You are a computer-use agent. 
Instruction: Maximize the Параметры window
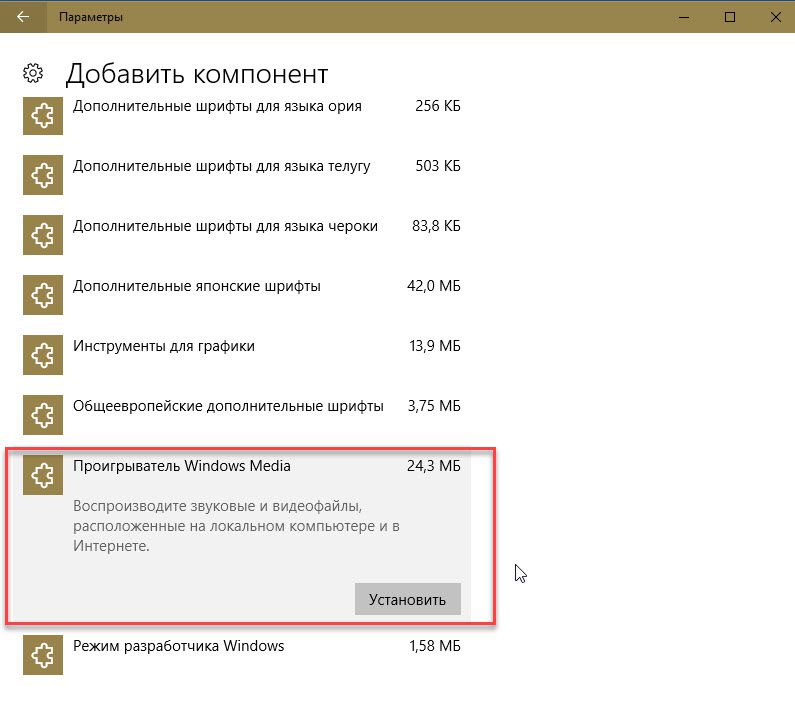pos(730,17)
